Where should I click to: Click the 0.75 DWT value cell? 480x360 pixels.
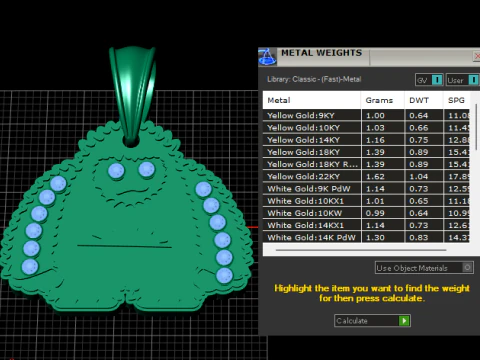[x=424, y=140]
